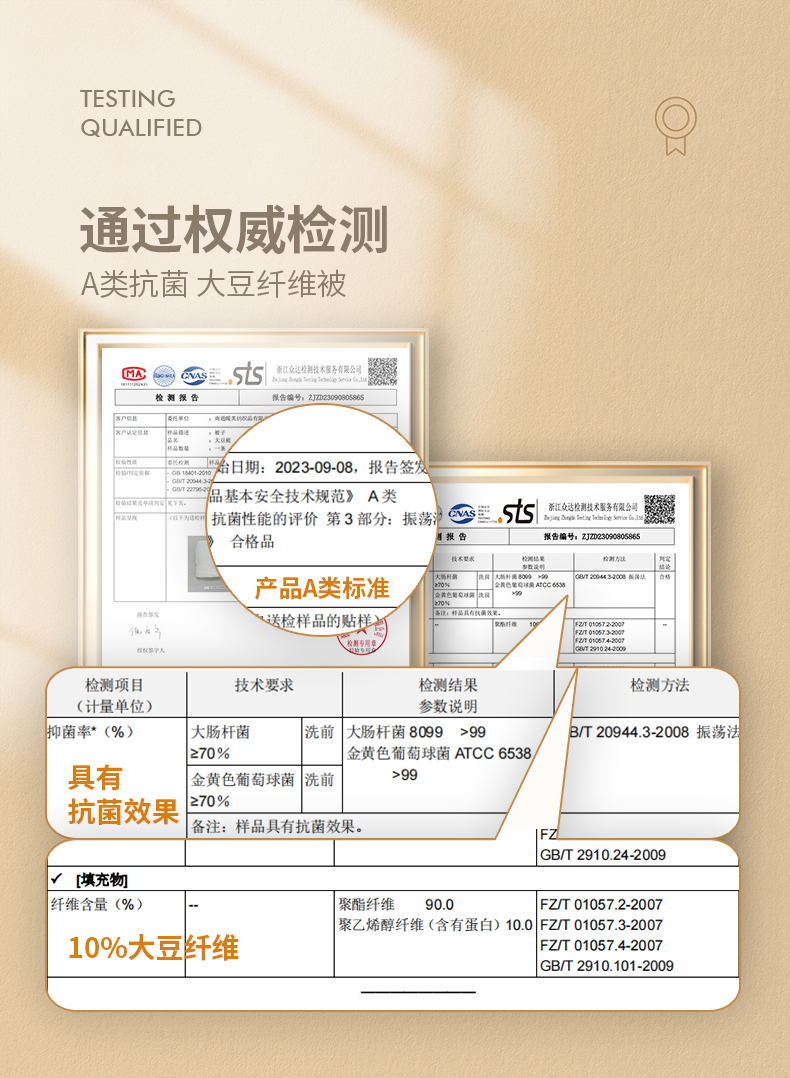The height and width of the screenshot is (1078, 790).
Task: Click 'GB/T 20944.3-2008 振荡法' in large table
Action: (x=653, y=732)
